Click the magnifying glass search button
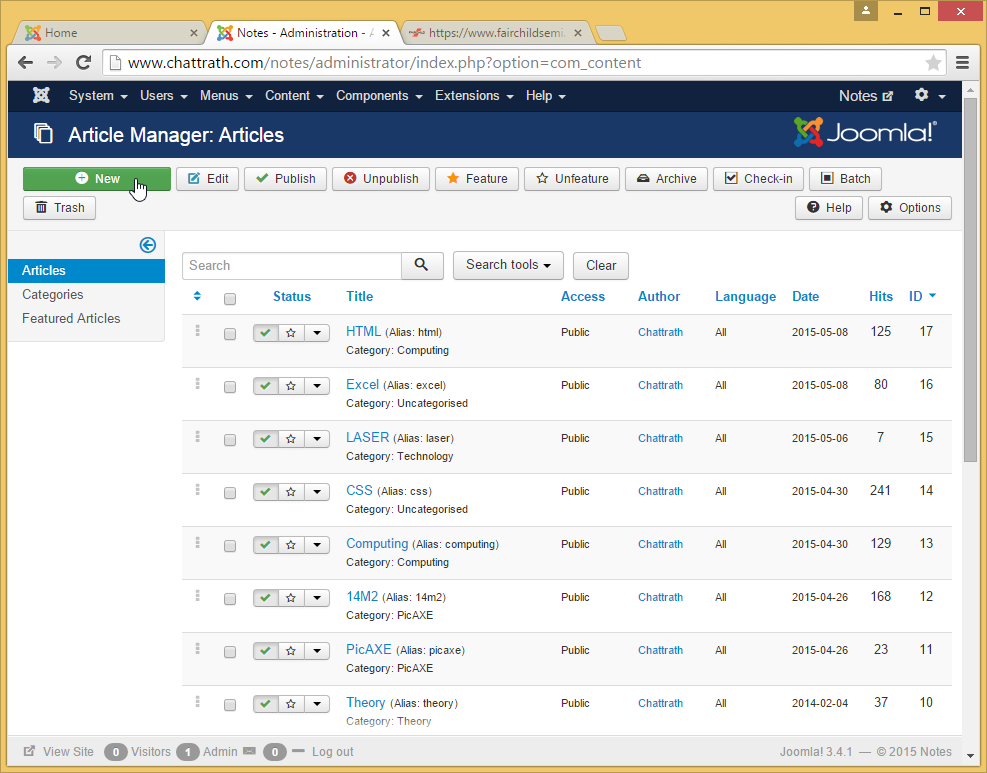987x773 pixels. (x=422, y=265)
